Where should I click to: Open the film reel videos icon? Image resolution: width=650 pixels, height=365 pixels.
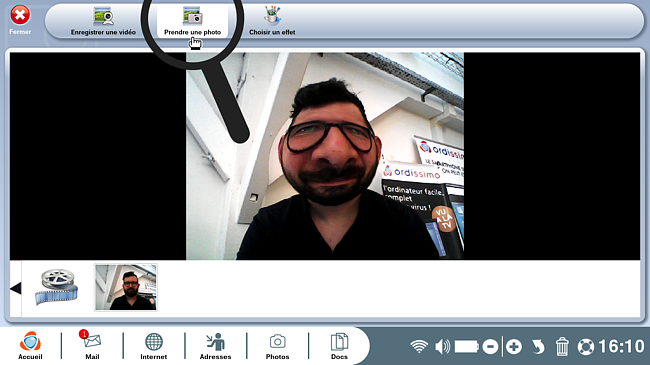click(56, 287)
